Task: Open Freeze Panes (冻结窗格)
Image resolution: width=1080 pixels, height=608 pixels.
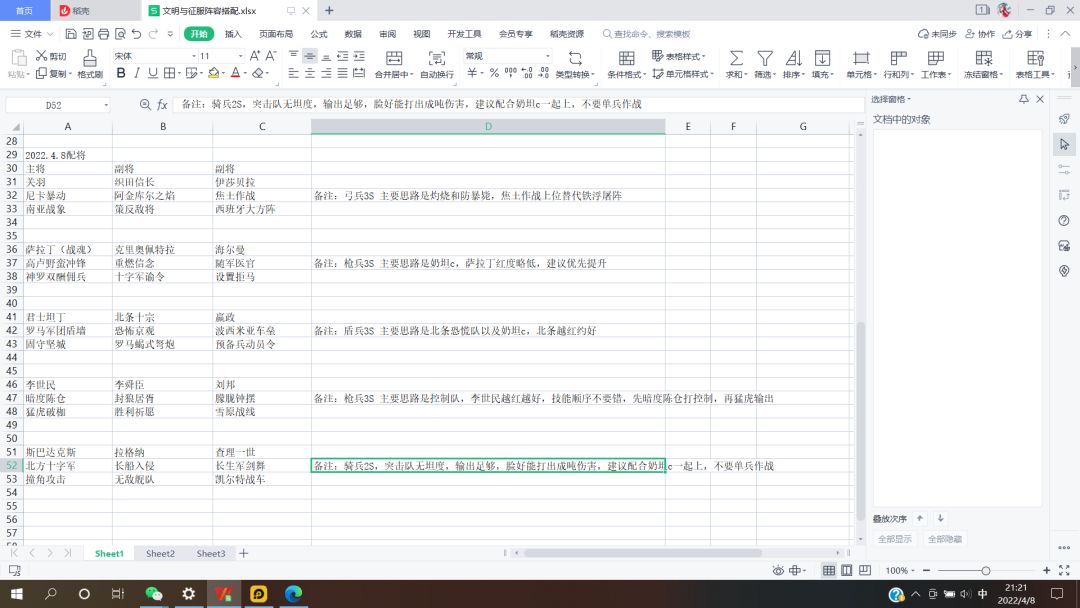Action: [983, 64]
